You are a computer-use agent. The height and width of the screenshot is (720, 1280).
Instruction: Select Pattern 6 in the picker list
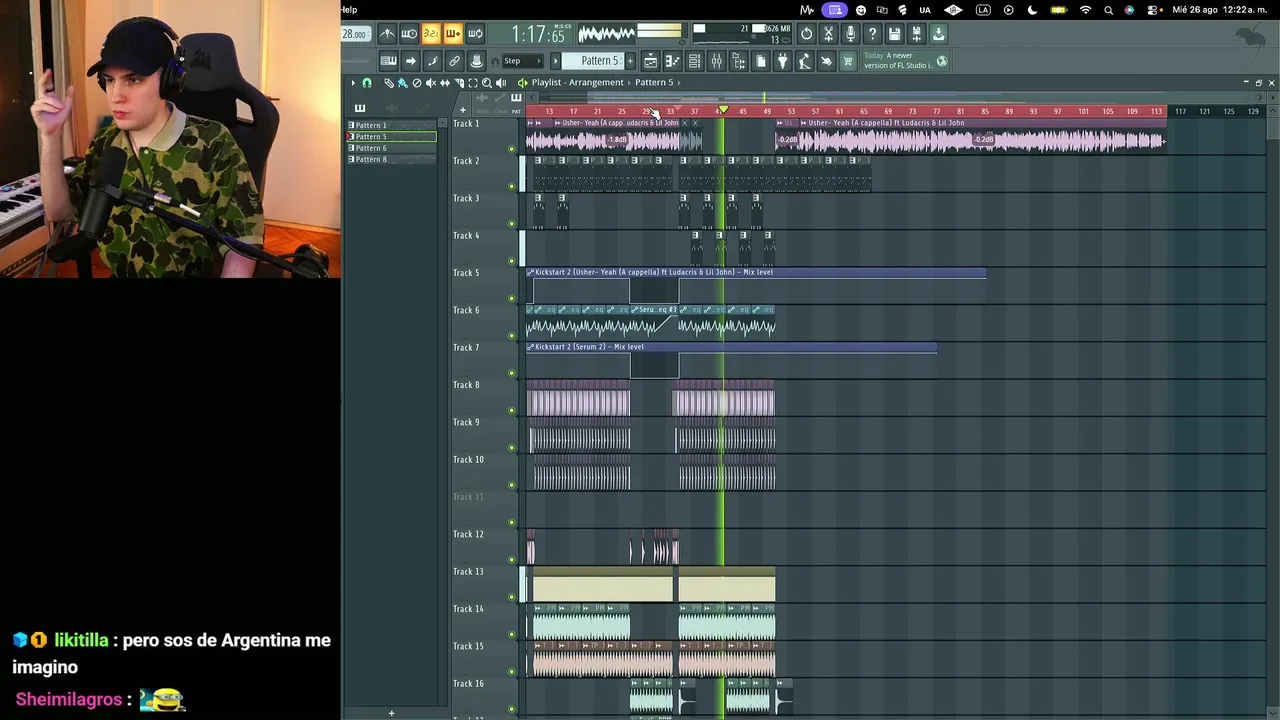(x=392, y=148)
